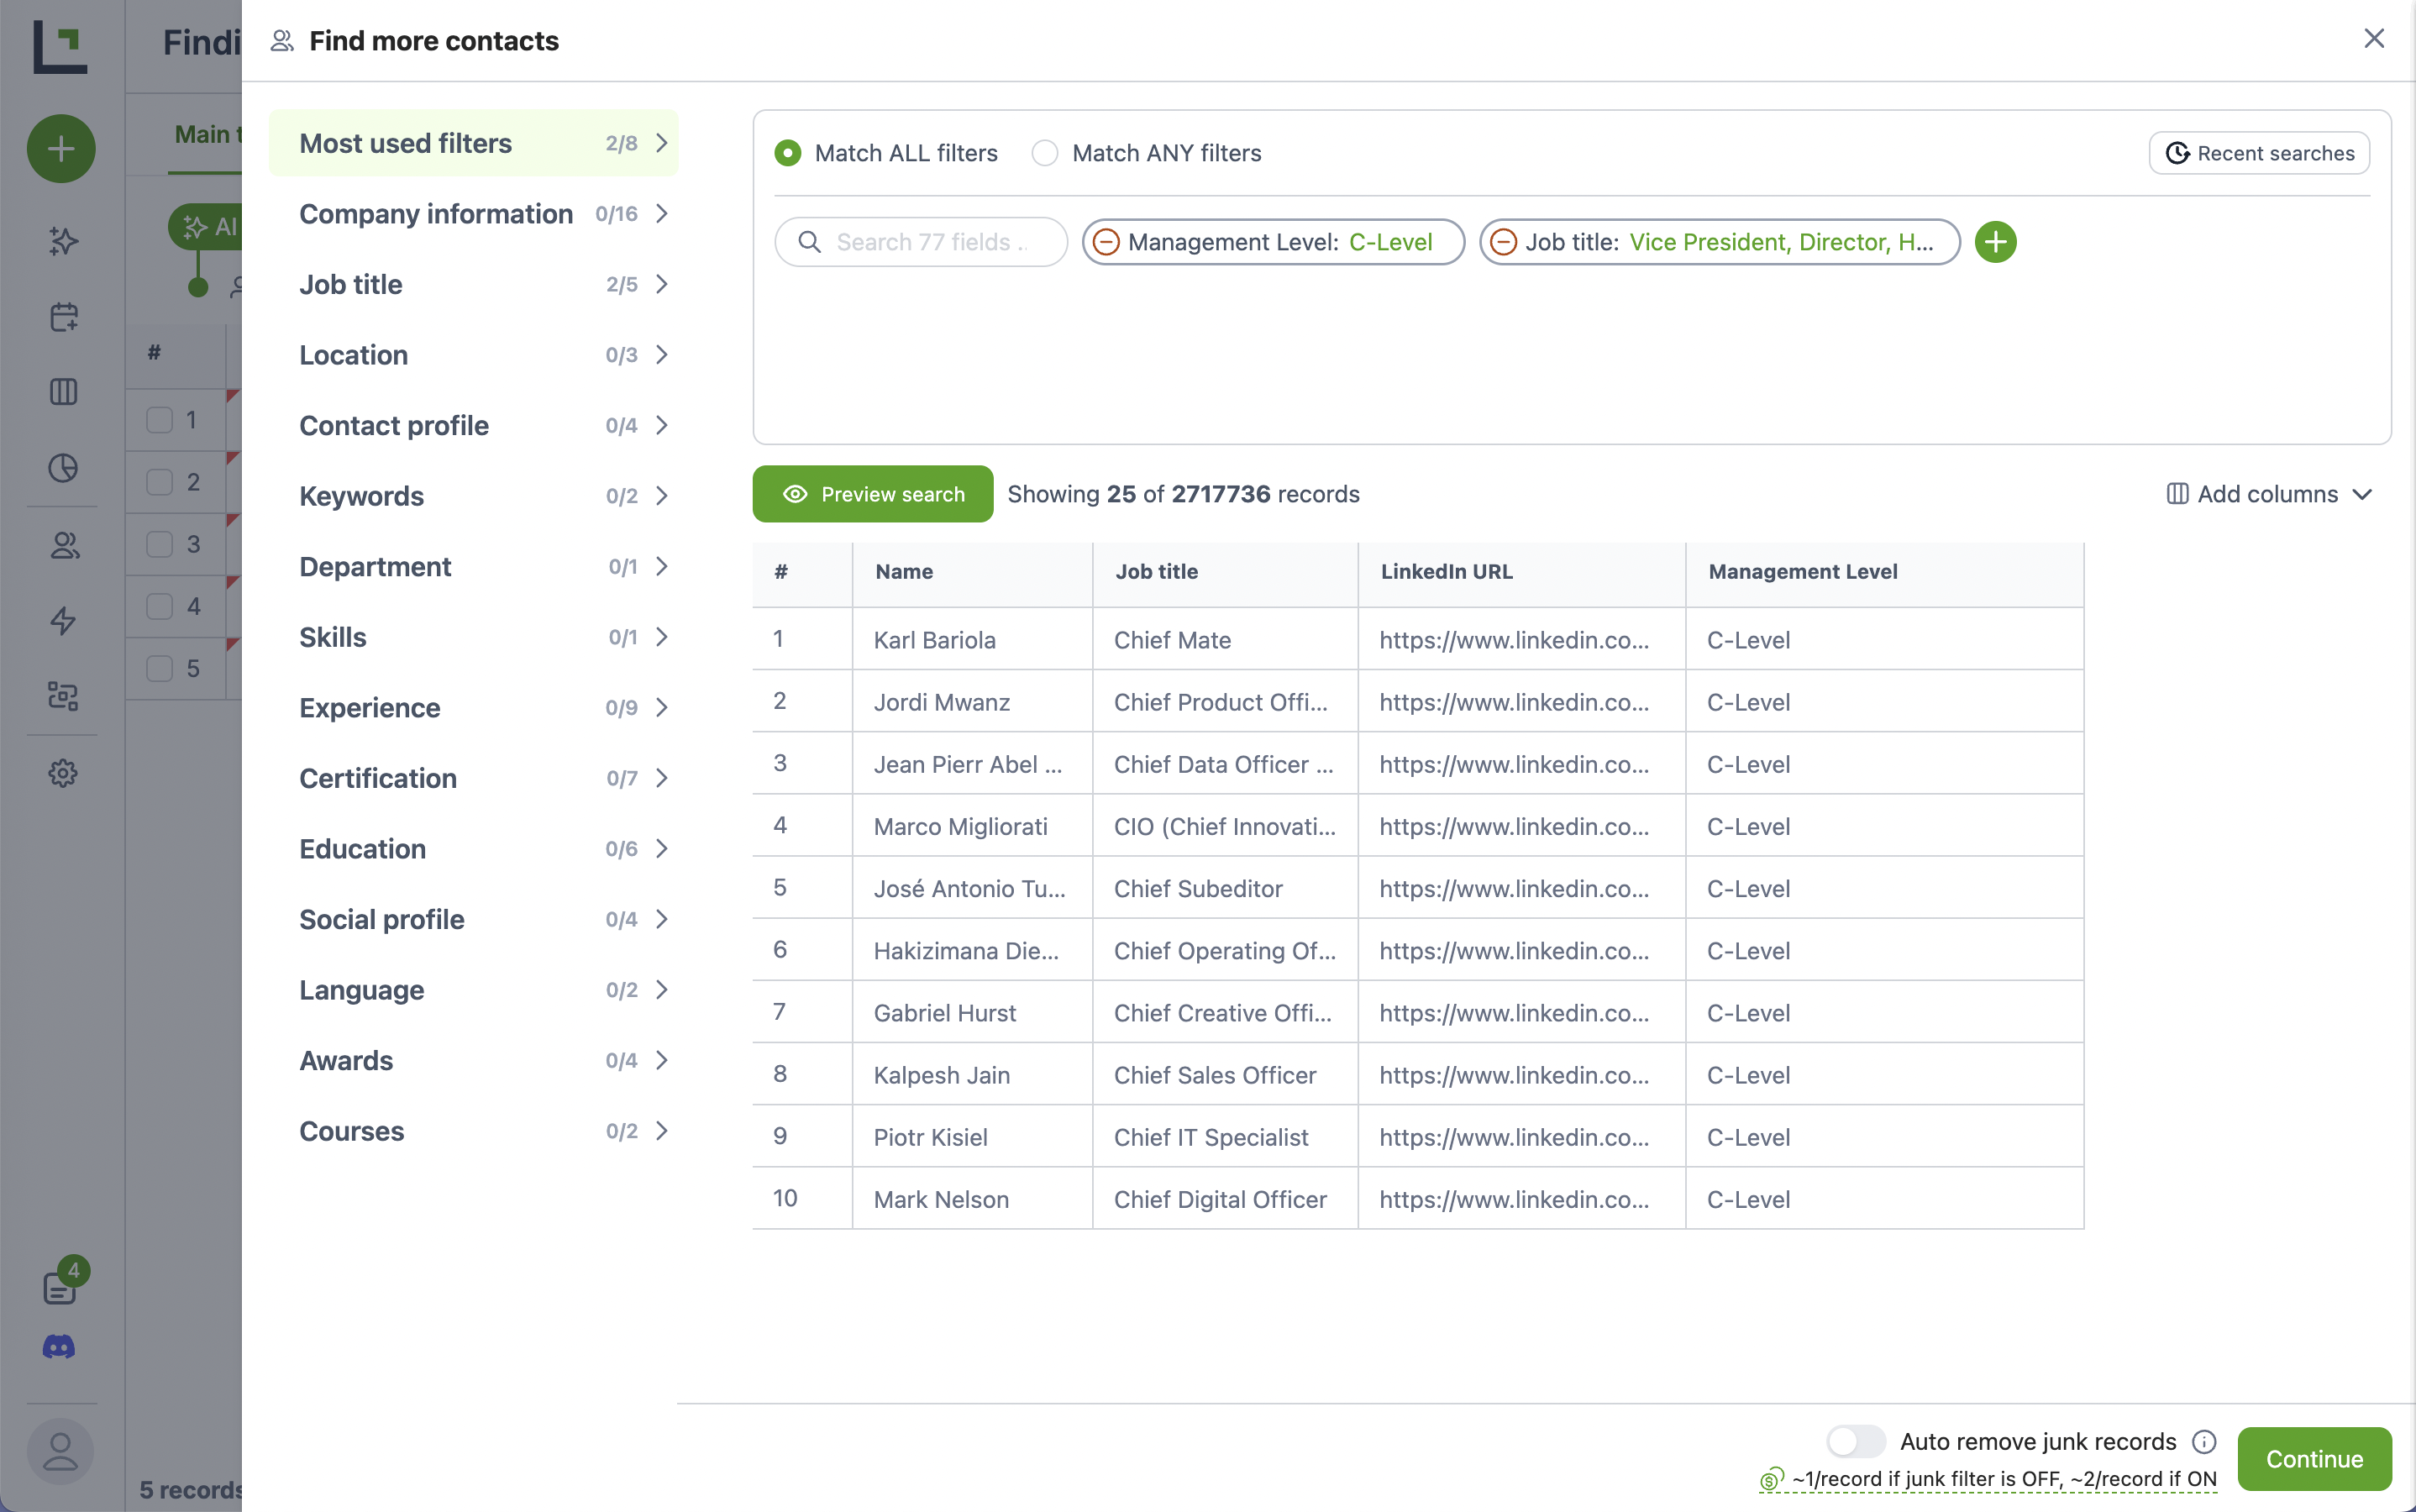Click the app logo at top left
Viewport: 2416px width, 1512px height.
pos(60,46)
